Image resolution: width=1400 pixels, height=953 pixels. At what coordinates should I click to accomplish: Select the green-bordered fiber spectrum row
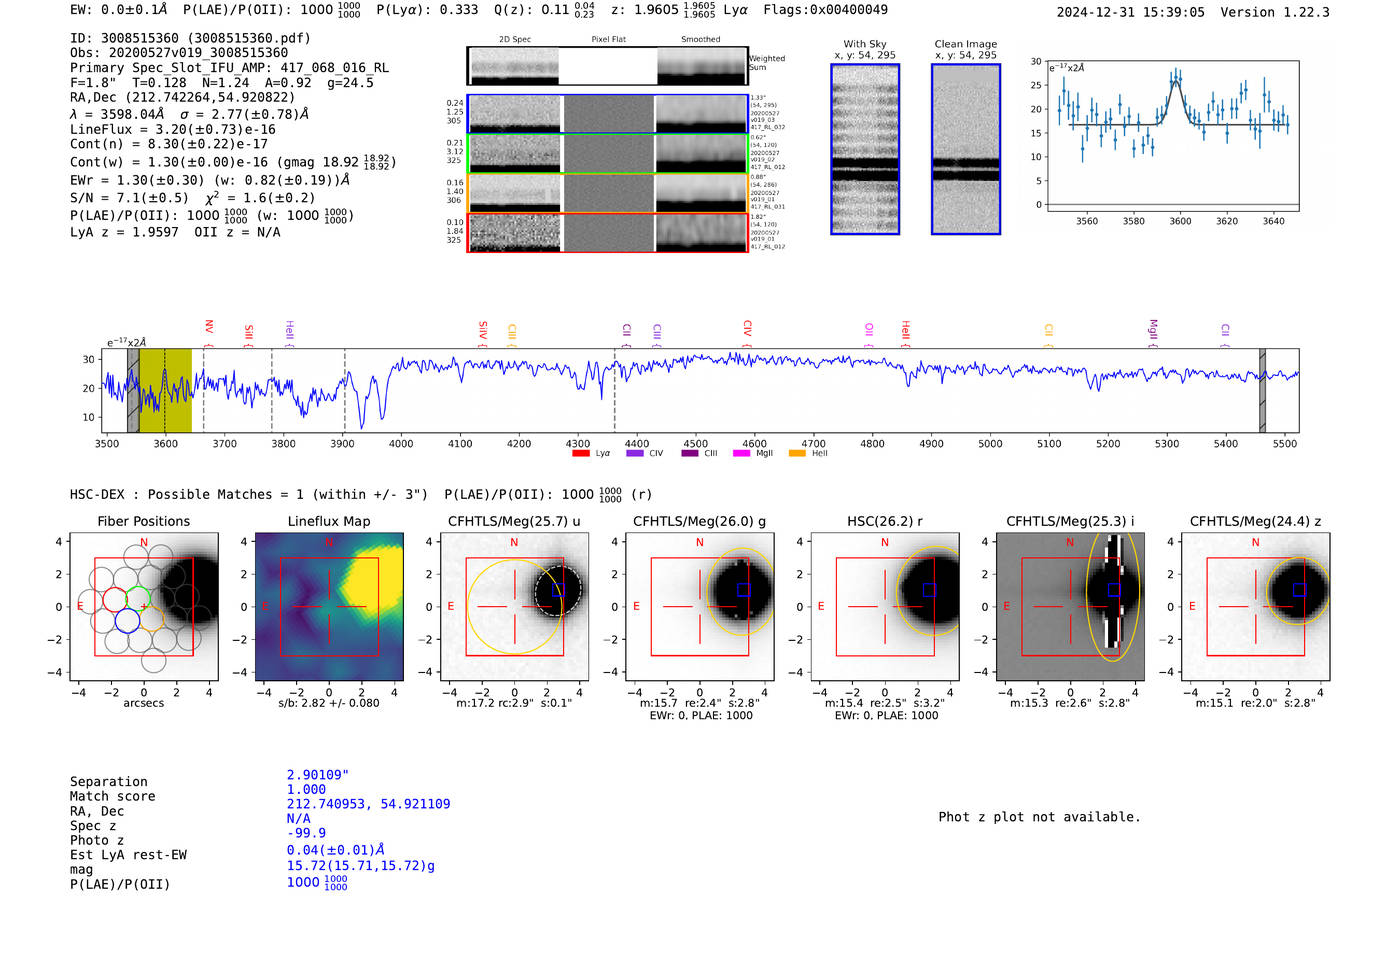[608, 153]
